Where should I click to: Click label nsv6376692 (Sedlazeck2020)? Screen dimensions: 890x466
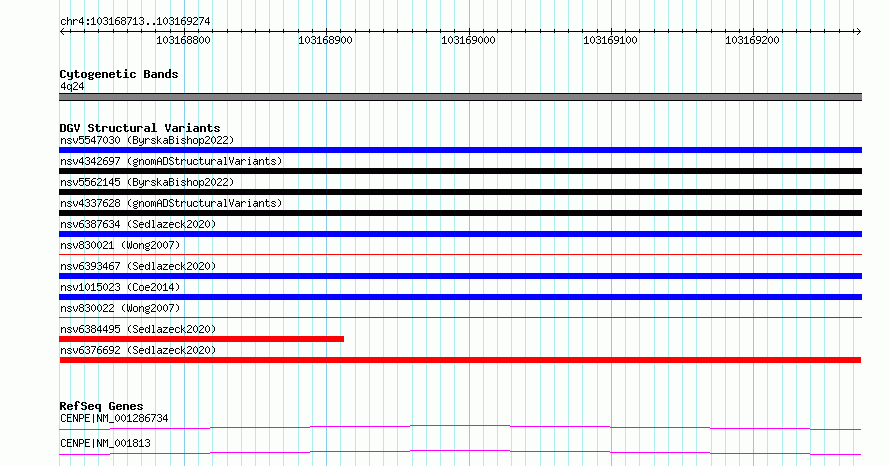(138, 350)
